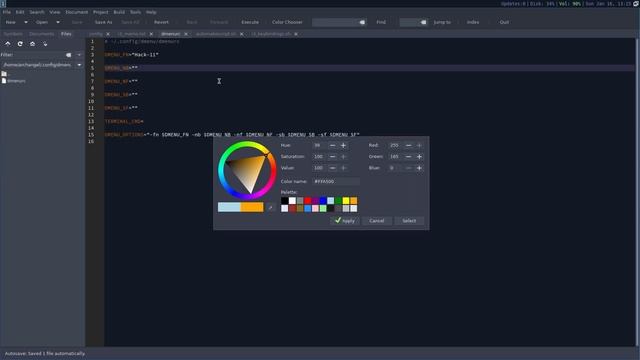Select the light green palette swatch

point(323,209)
